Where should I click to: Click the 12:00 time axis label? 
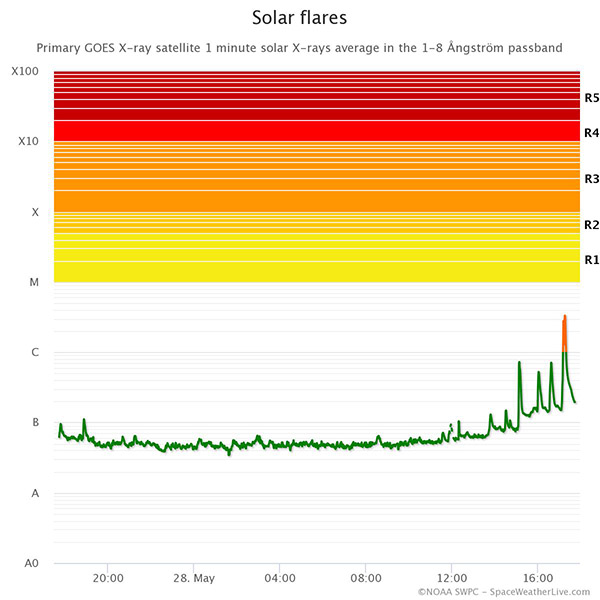click(452, 578)
